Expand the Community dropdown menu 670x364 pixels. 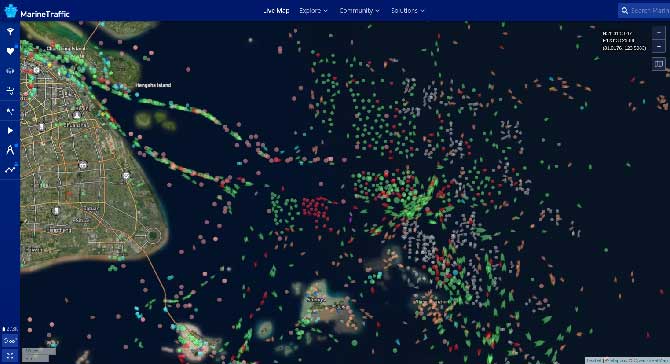coord(359,11)
